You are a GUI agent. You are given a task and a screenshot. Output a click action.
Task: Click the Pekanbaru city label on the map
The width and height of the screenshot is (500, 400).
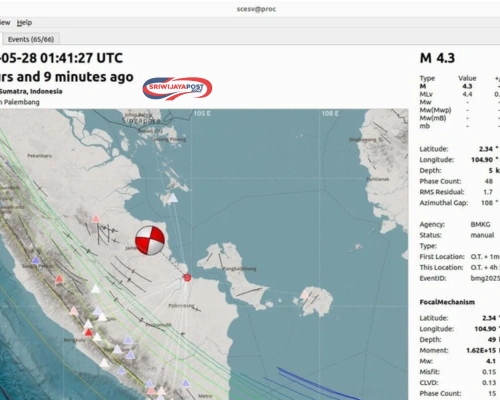coord(39,156)
